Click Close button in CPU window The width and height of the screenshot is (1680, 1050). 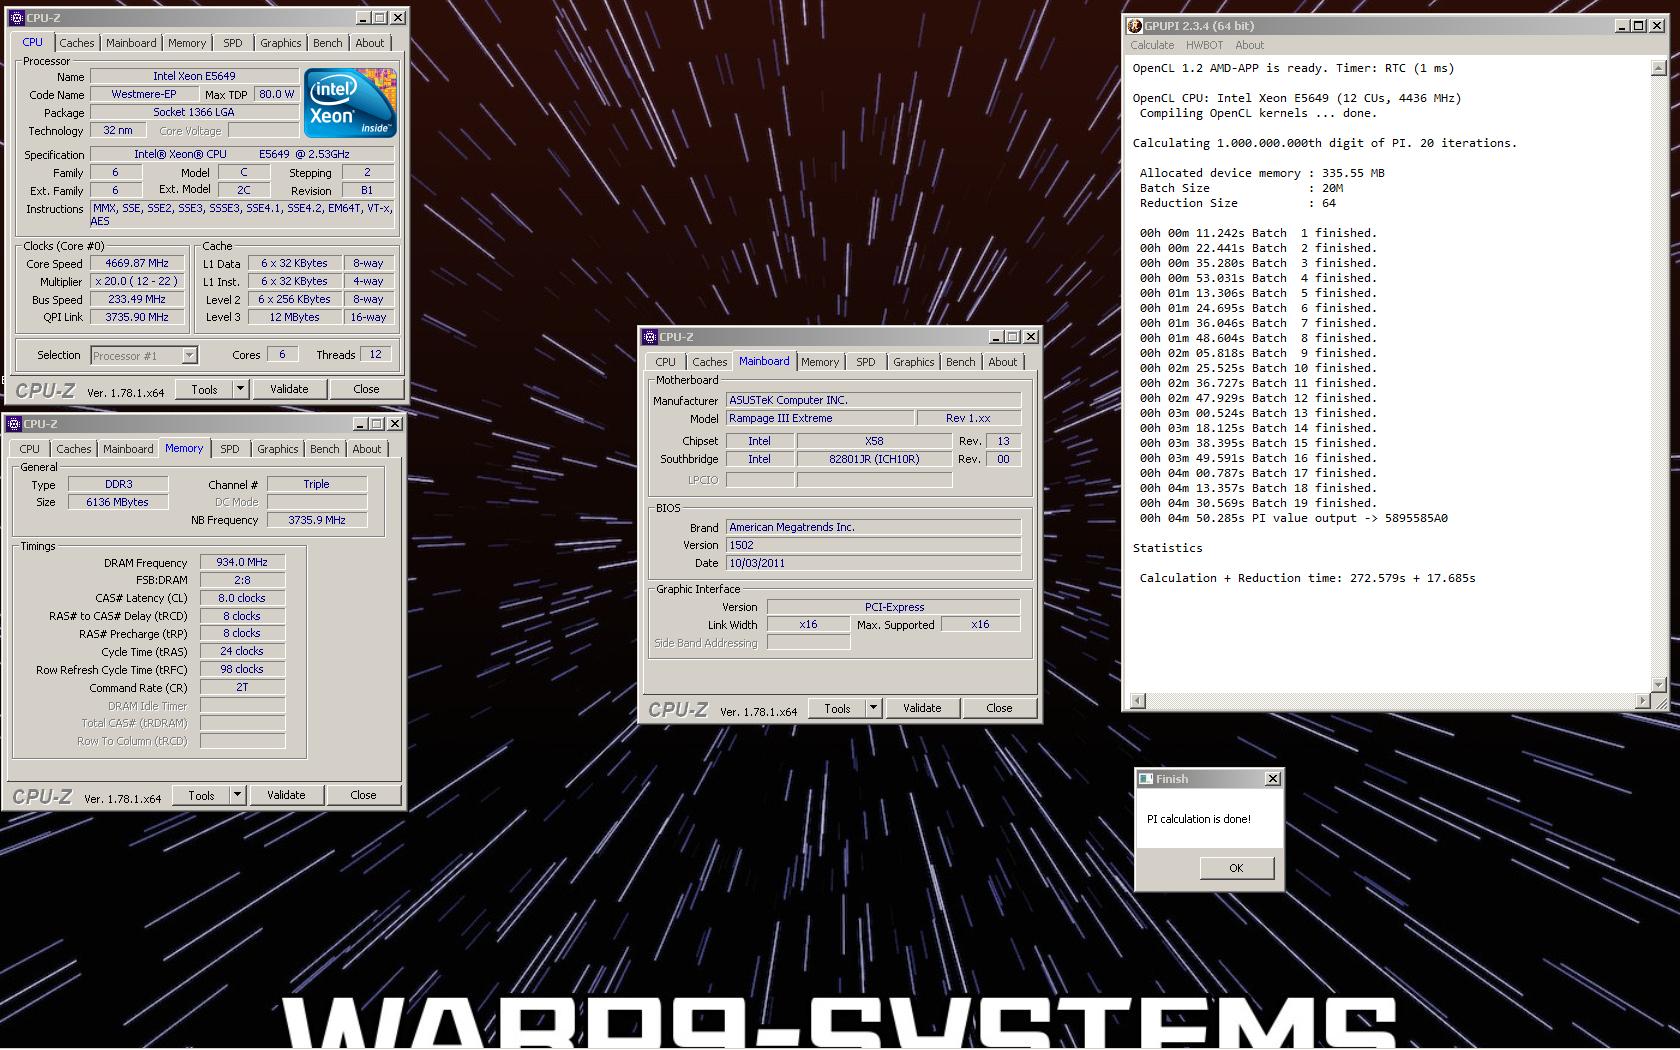click(x=366, y=389)
